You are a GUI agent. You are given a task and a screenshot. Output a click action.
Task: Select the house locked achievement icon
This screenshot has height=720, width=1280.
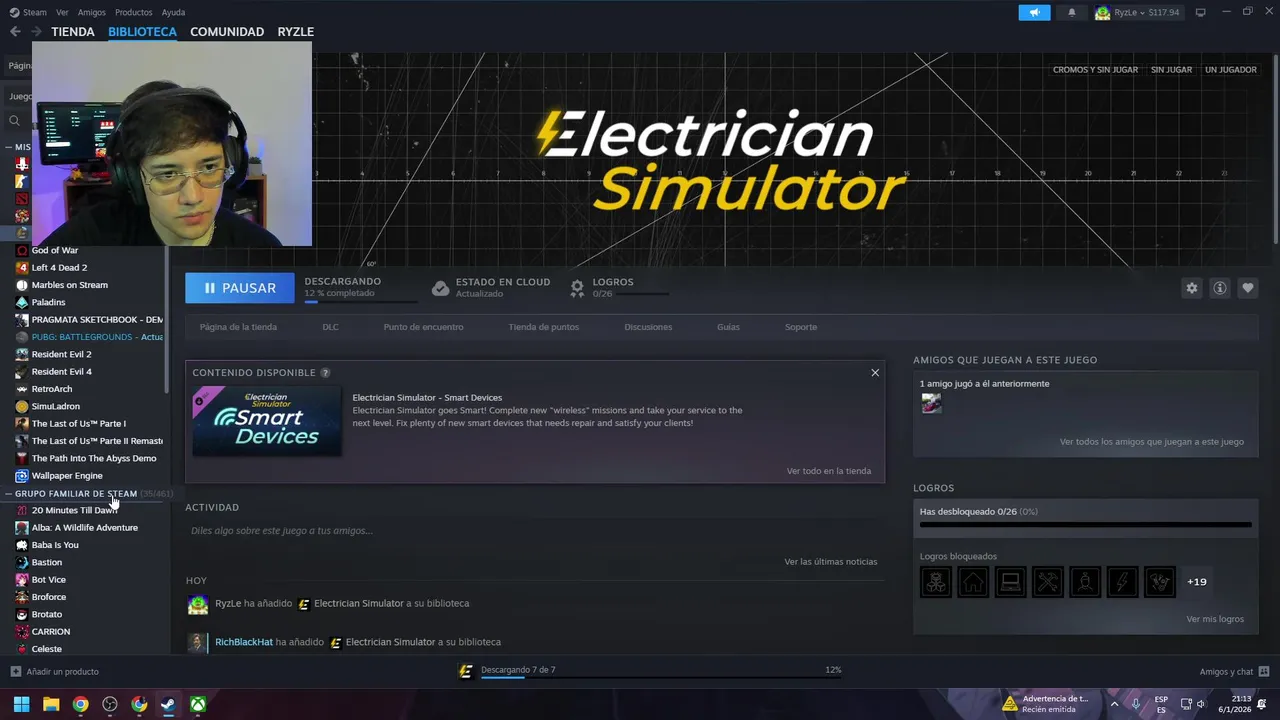[973, 582]
